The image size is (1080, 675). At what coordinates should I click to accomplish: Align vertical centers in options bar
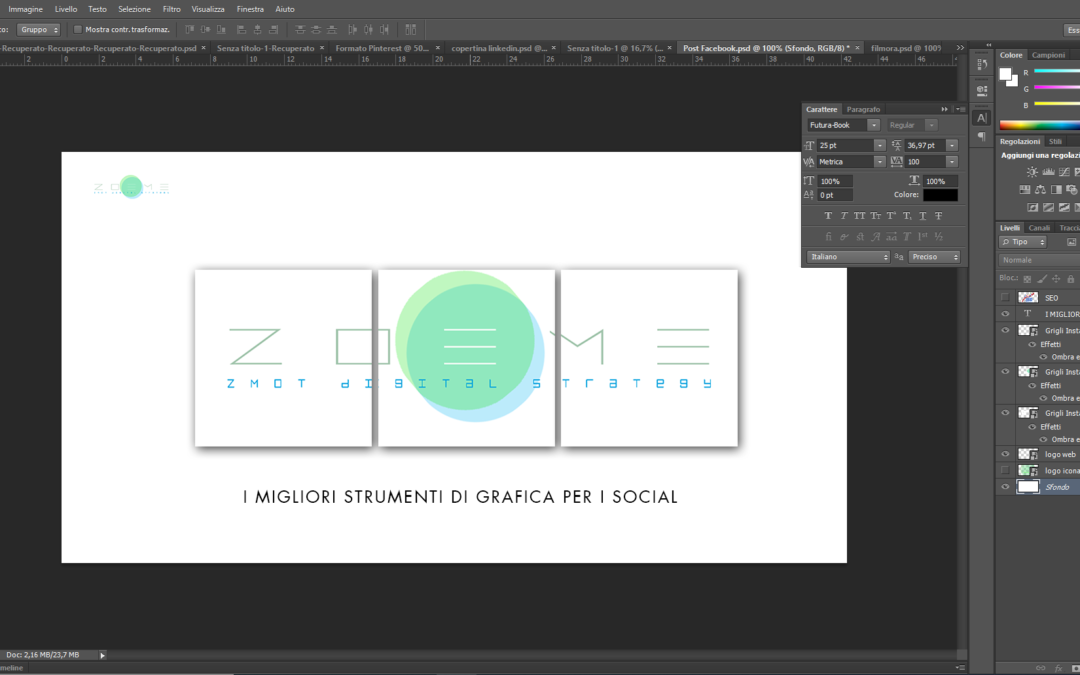click(205, 30)
